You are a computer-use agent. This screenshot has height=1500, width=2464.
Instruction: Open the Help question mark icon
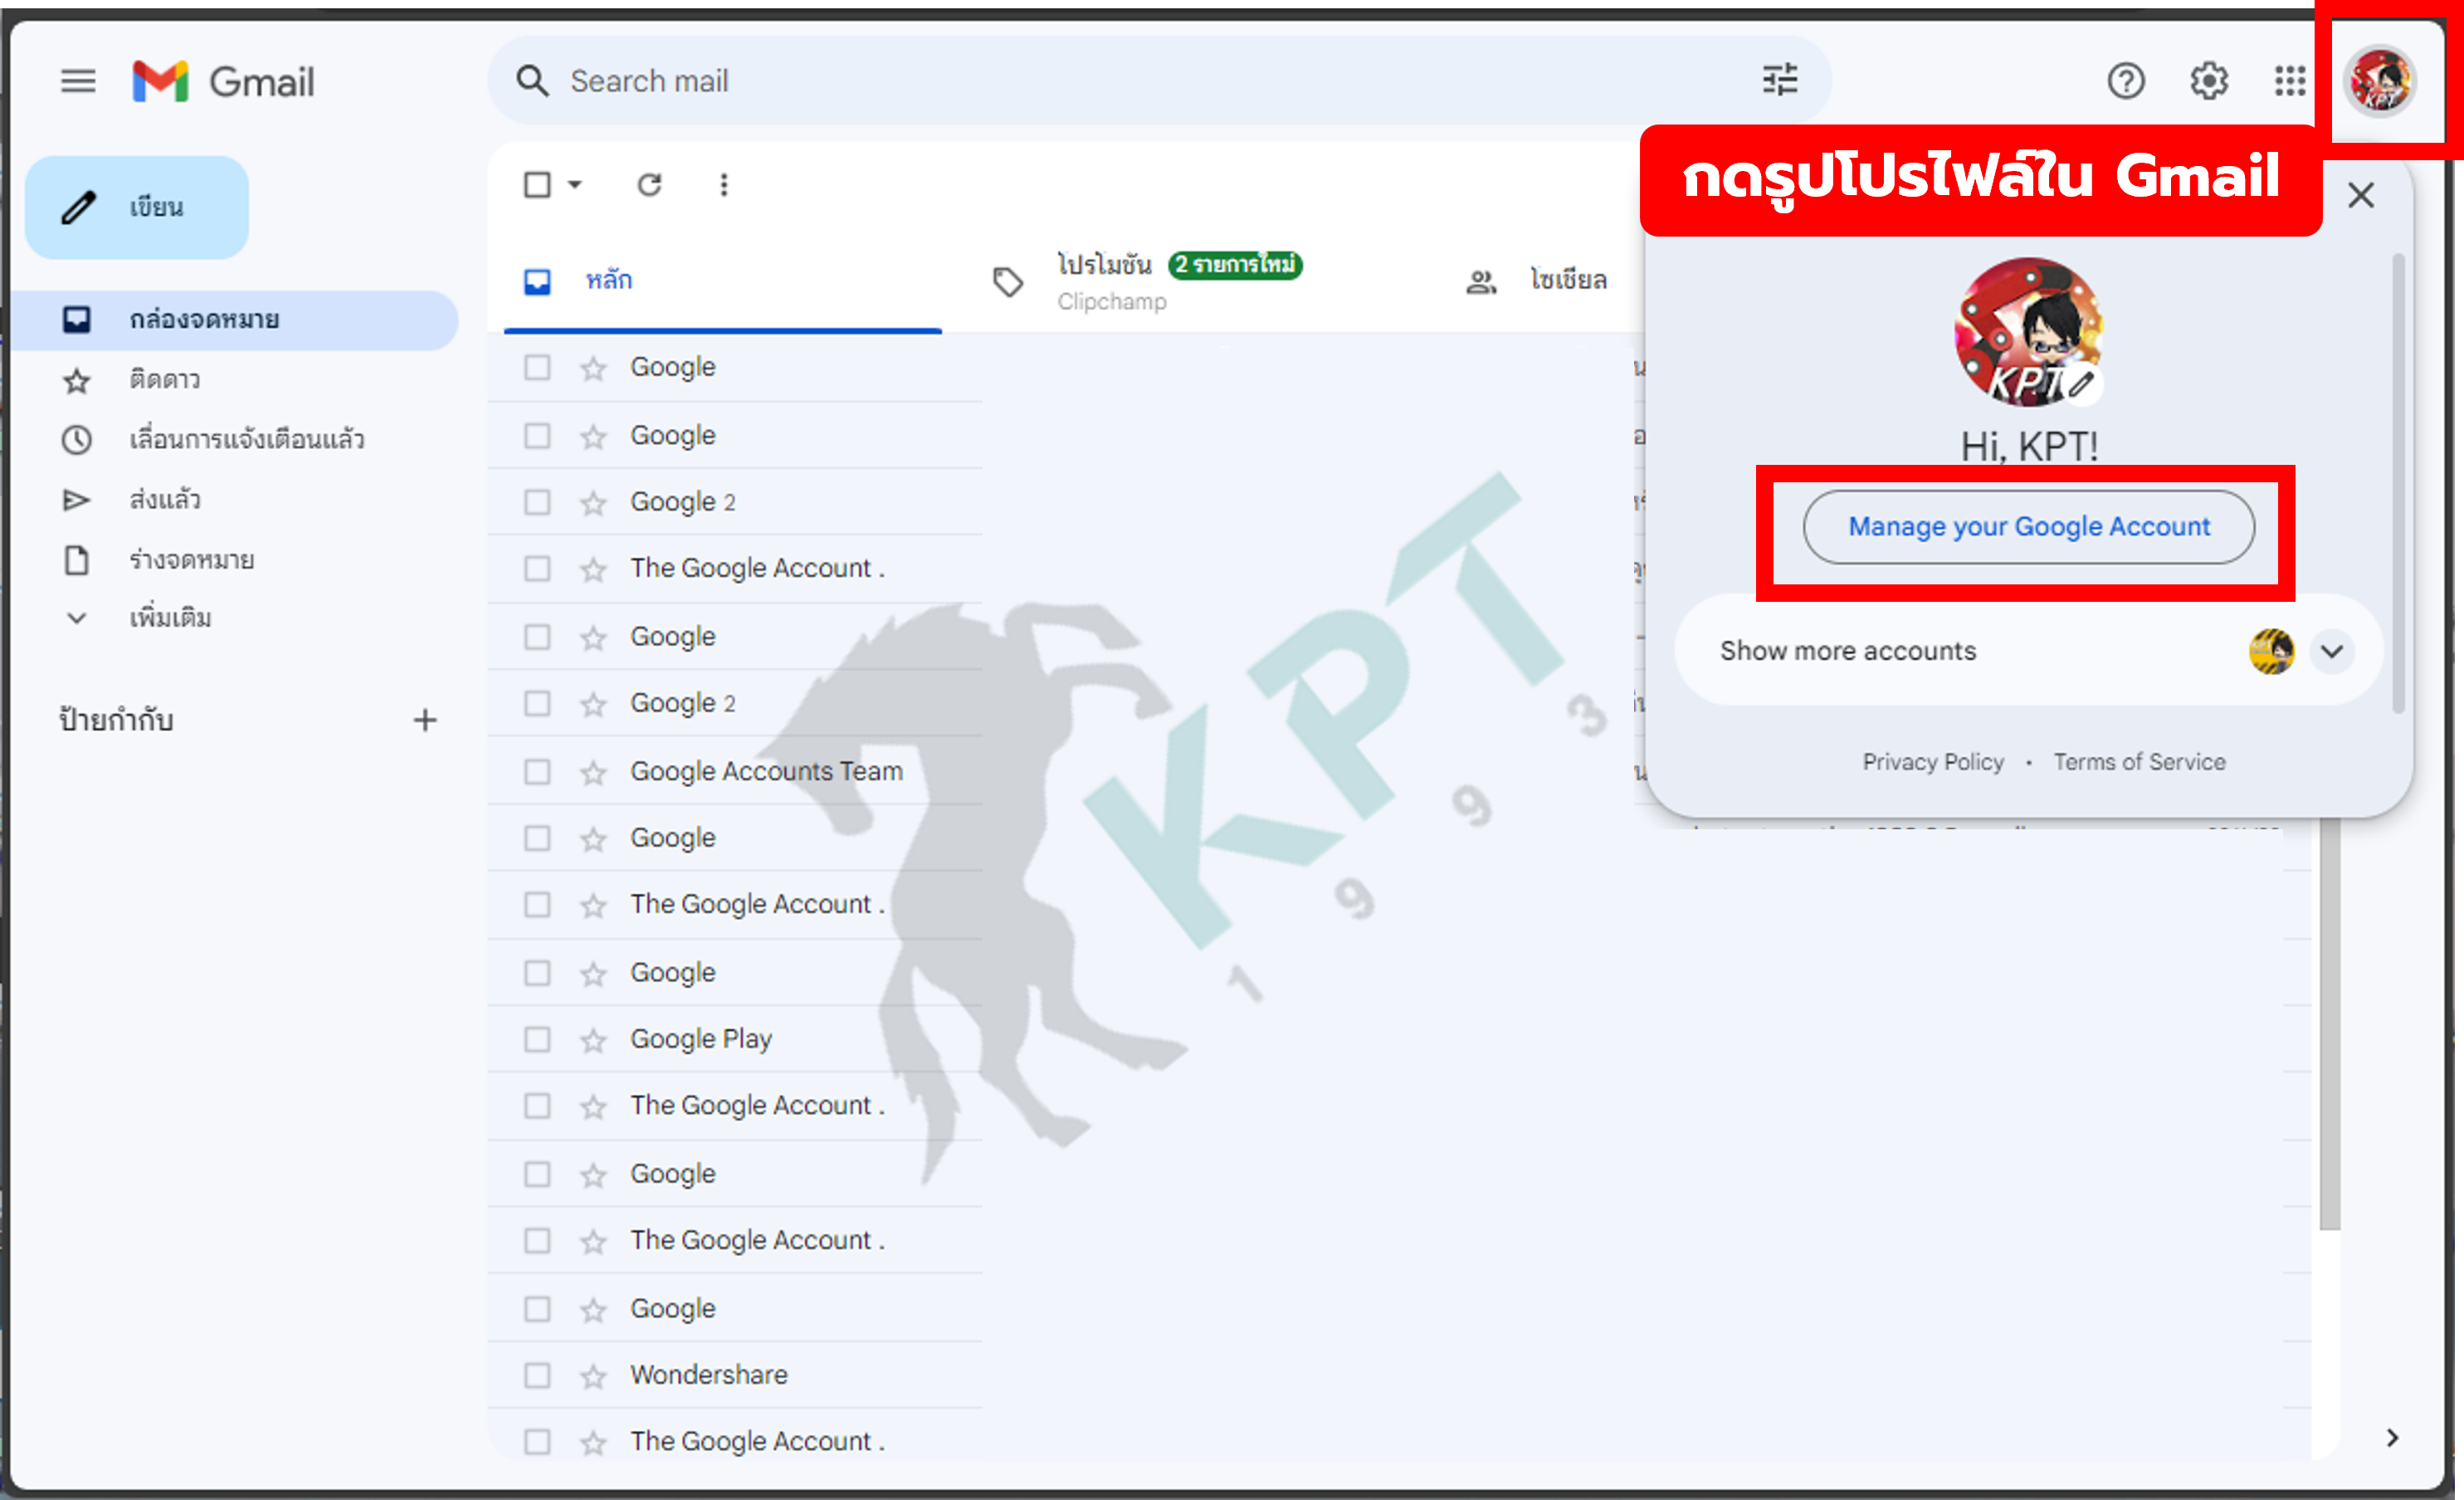click(x=2126, y=81)
